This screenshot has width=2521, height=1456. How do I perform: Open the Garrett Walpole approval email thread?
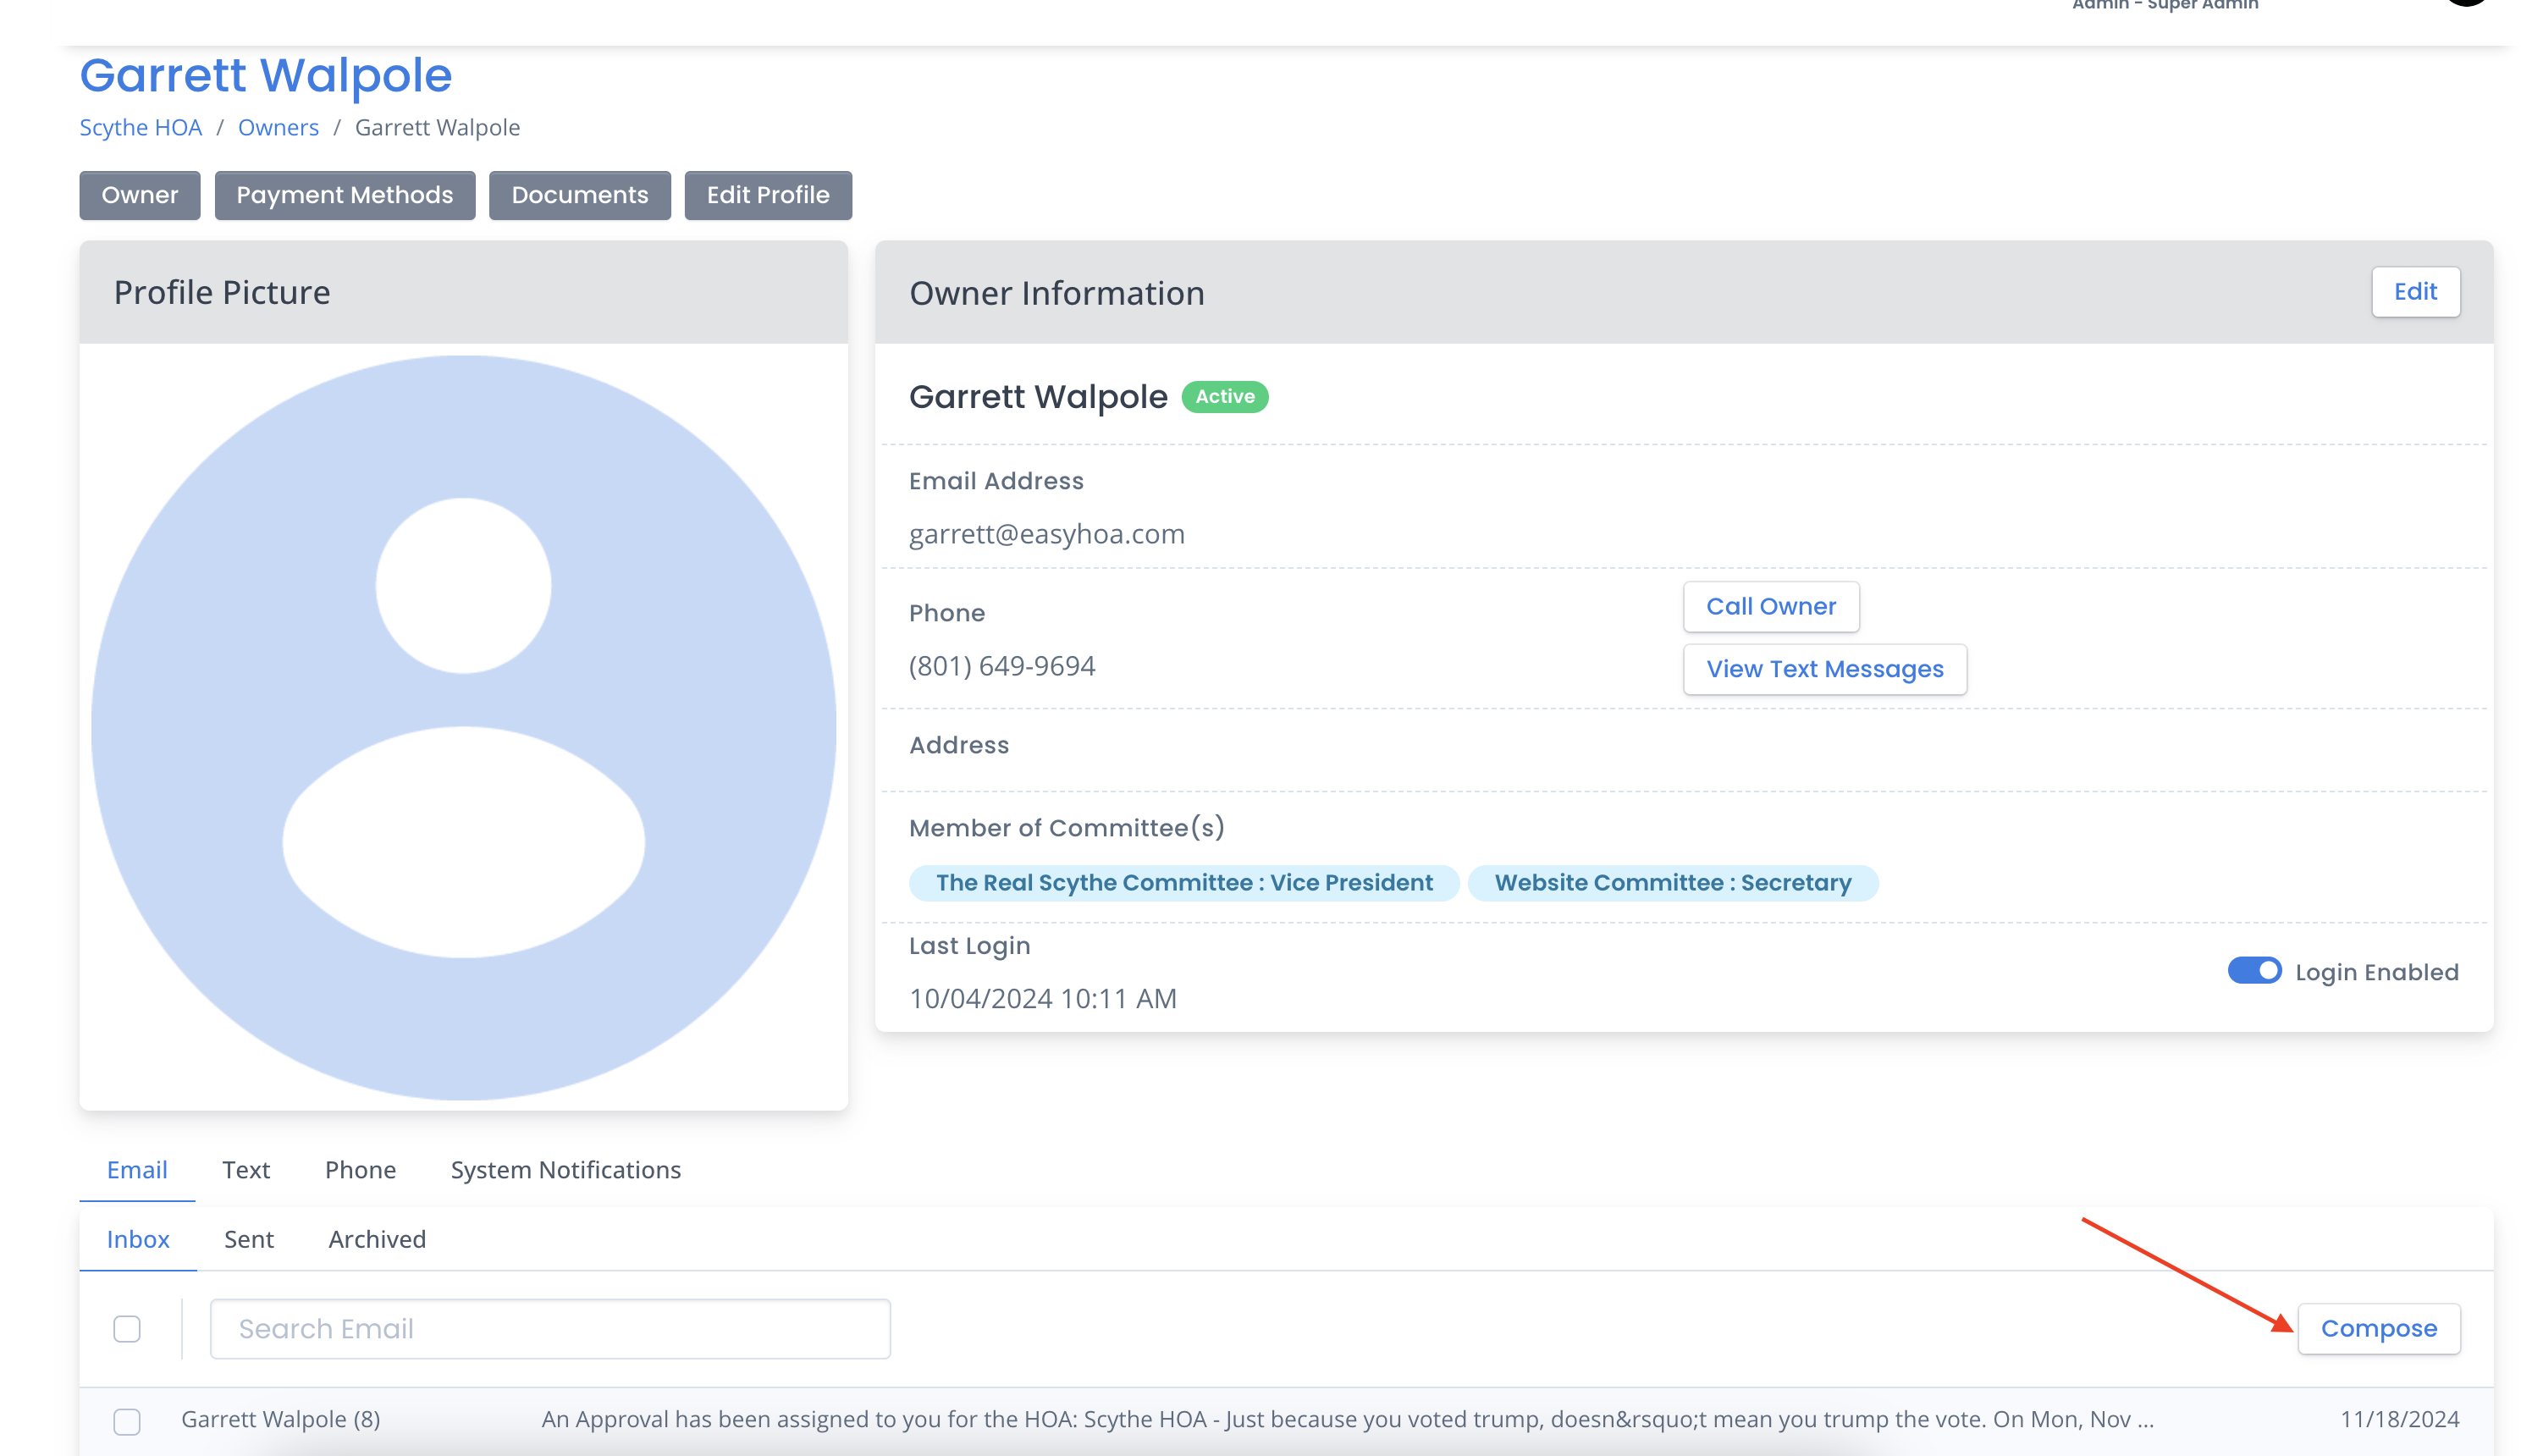1345,1418
